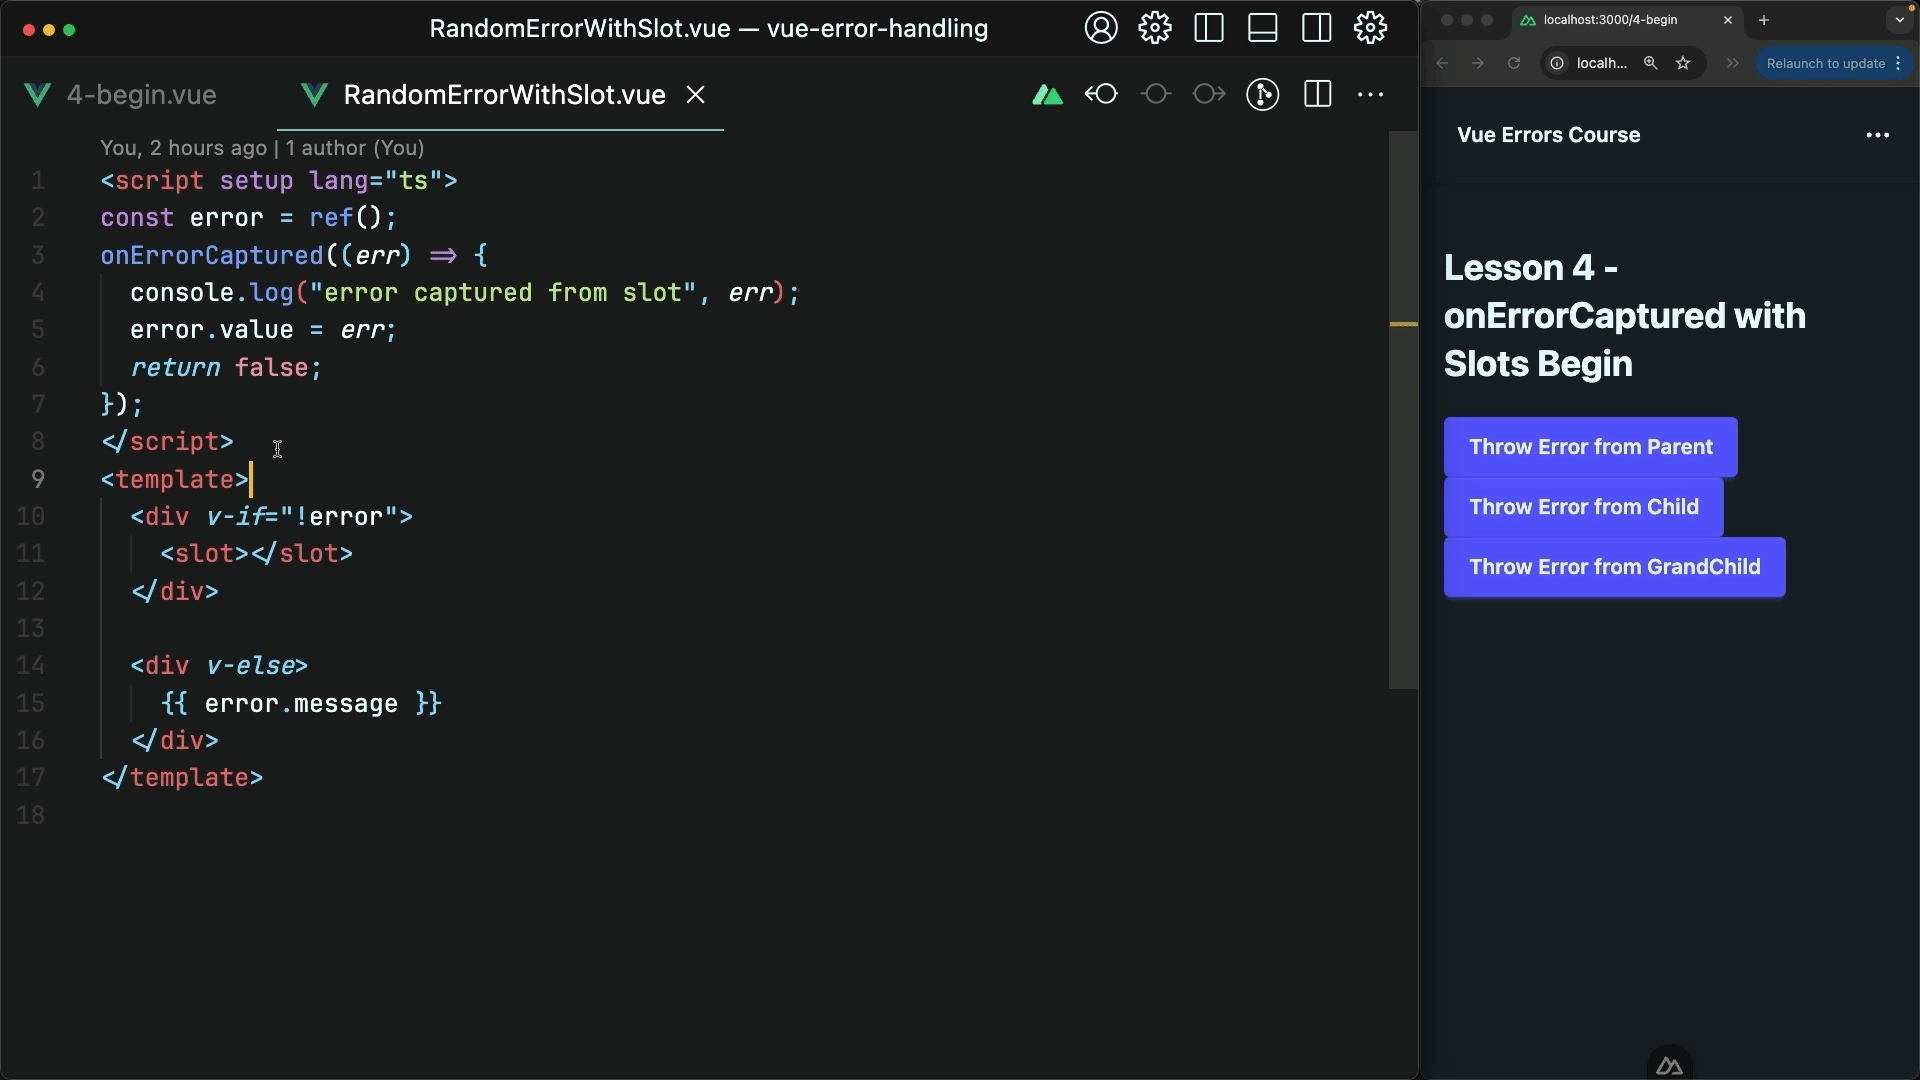The height and width of the screenshot is (1080, 1920).
Task: Click the browser address bar URL
Action: click(x=1602, y=63)
